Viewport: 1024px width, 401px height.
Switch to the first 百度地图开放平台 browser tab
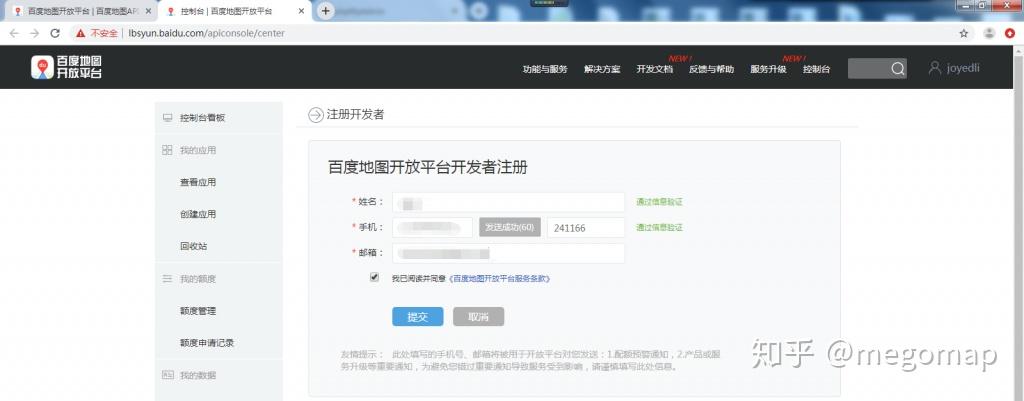point(79,11)
